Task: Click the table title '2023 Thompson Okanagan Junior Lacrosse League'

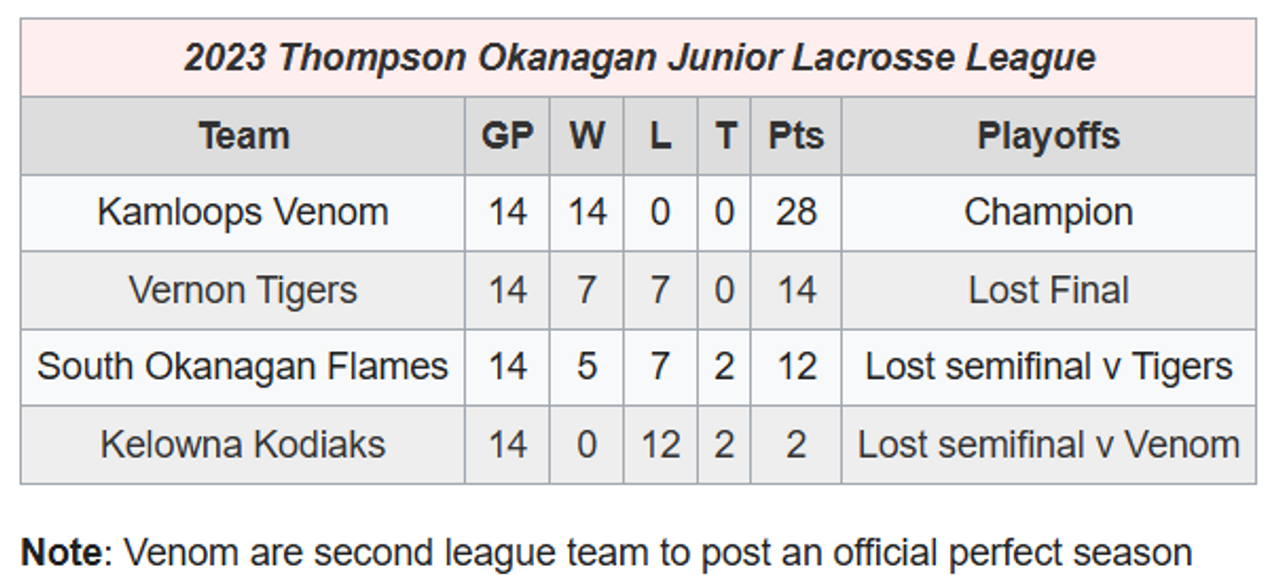Action: pos(639,58)
